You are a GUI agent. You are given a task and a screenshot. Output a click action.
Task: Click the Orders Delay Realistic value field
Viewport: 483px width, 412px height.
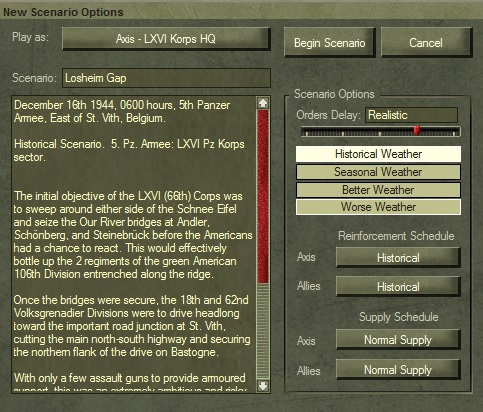(x=411, y=115)
